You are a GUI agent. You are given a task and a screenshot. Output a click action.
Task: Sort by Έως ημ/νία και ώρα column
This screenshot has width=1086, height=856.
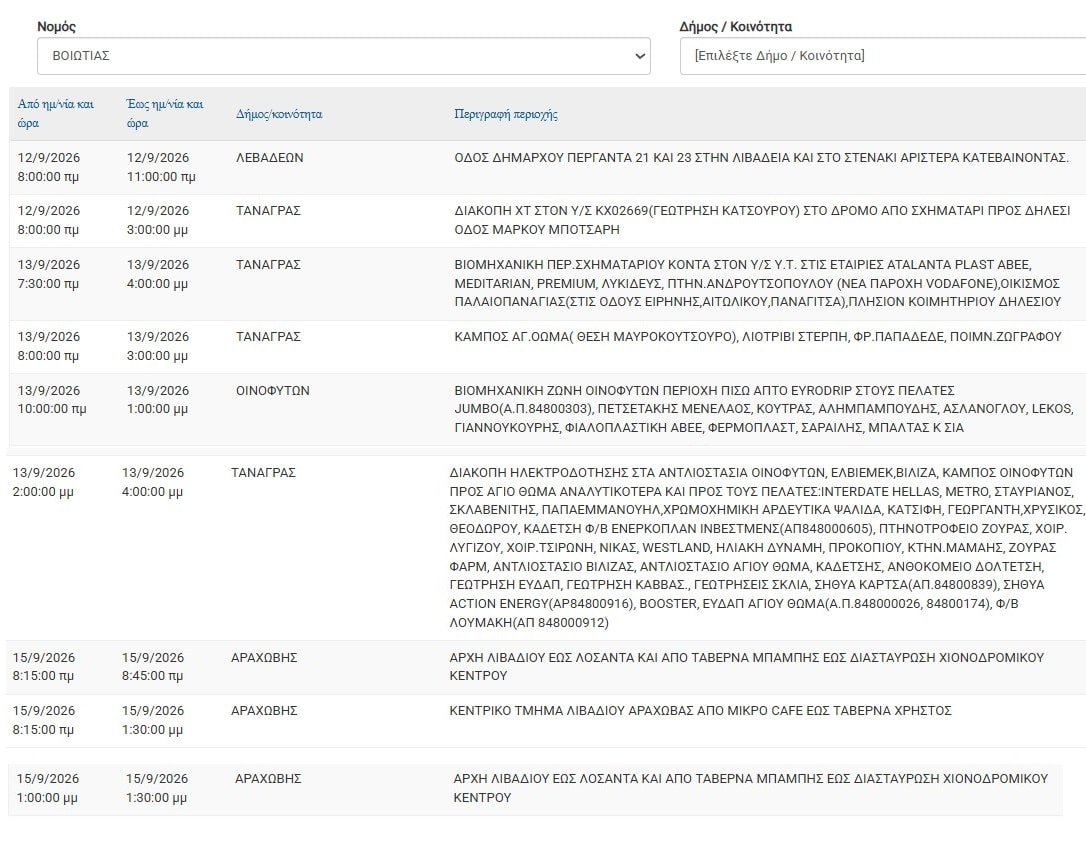[x=165, y=114]
